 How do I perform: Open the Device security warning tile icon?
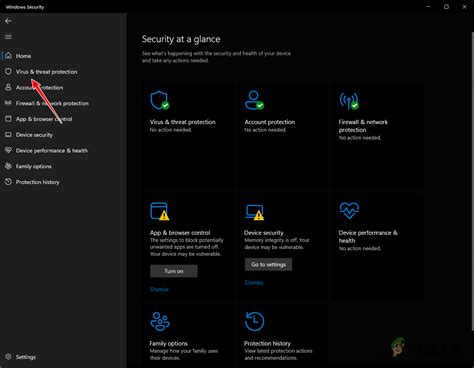tap(254, 212)
